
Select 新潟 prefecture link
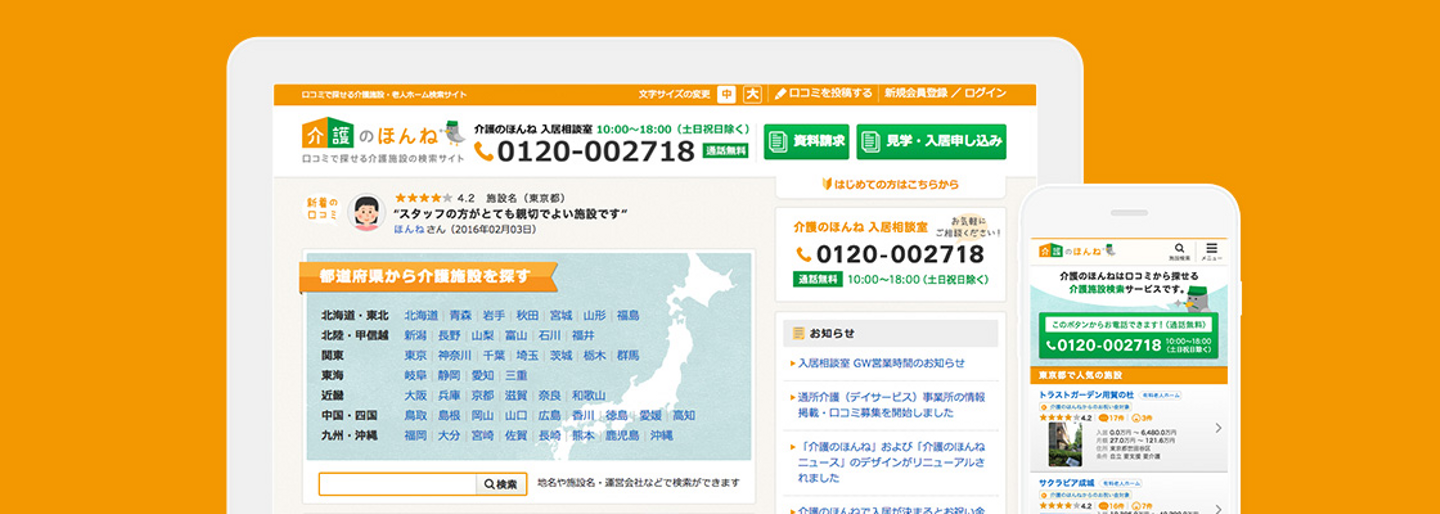(x=415, y=335)
